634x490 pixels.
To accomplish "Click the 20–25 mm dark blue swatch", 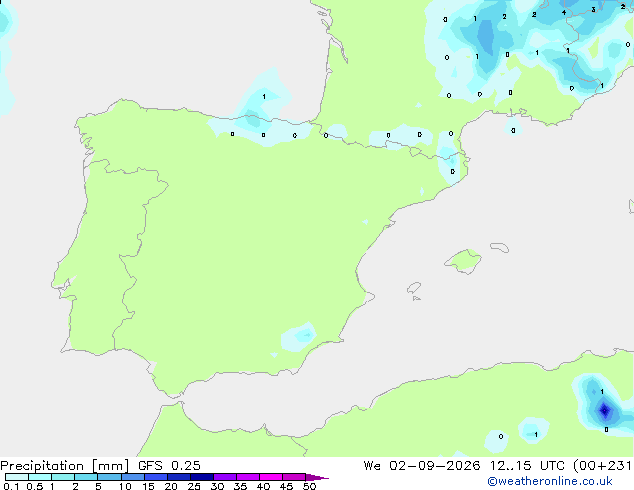I will click(179, 477).
